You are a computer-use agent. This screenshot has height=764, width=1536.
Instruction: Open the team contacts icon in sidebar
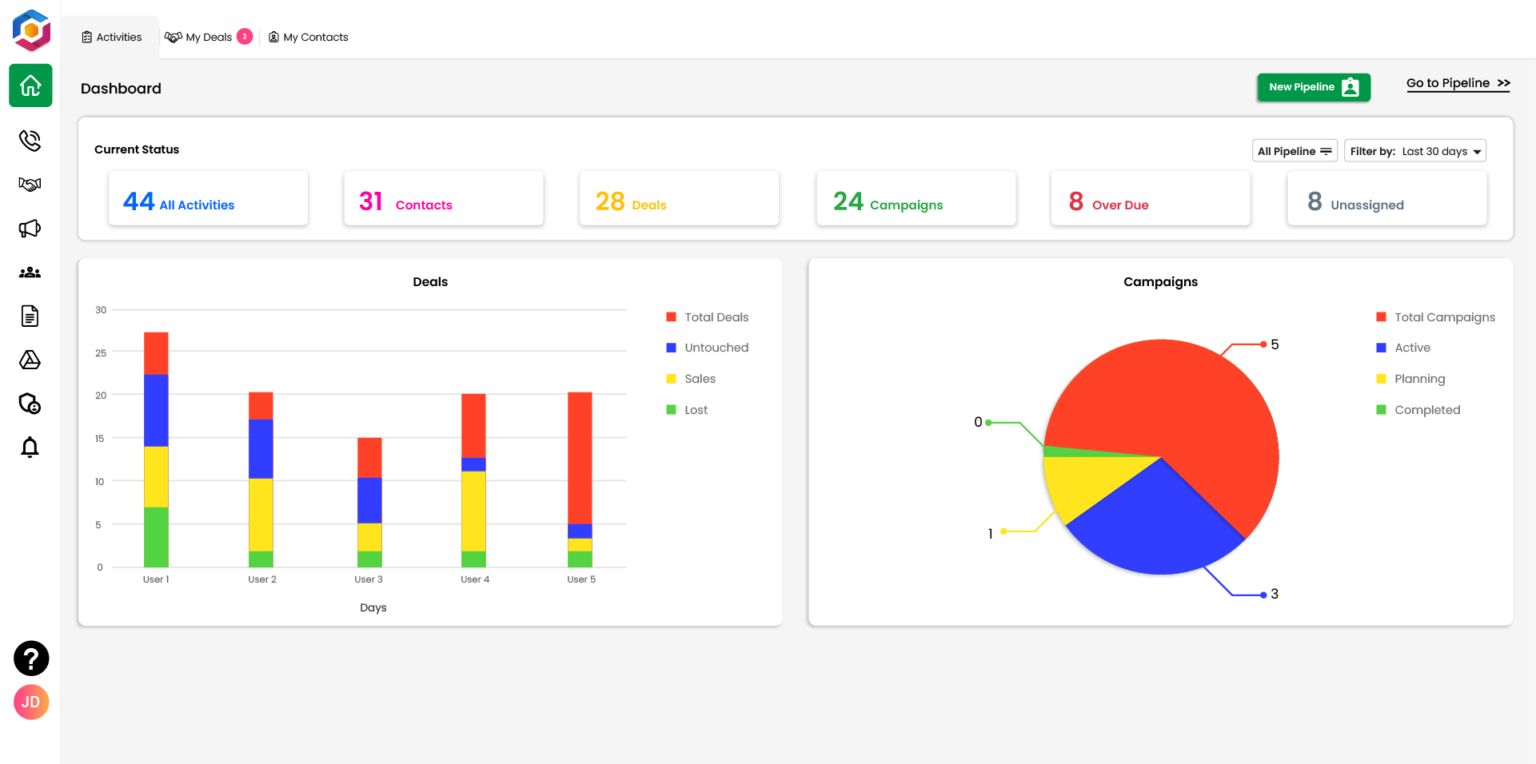point(30,271)
